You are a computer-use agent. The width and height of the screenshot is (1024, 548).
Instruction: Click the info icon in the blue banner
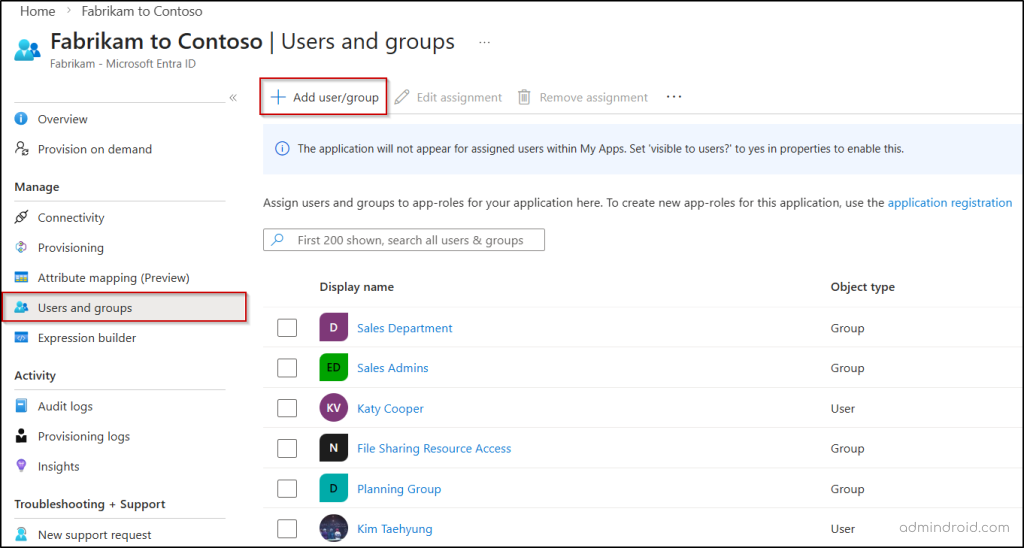[x=282, y=149]
